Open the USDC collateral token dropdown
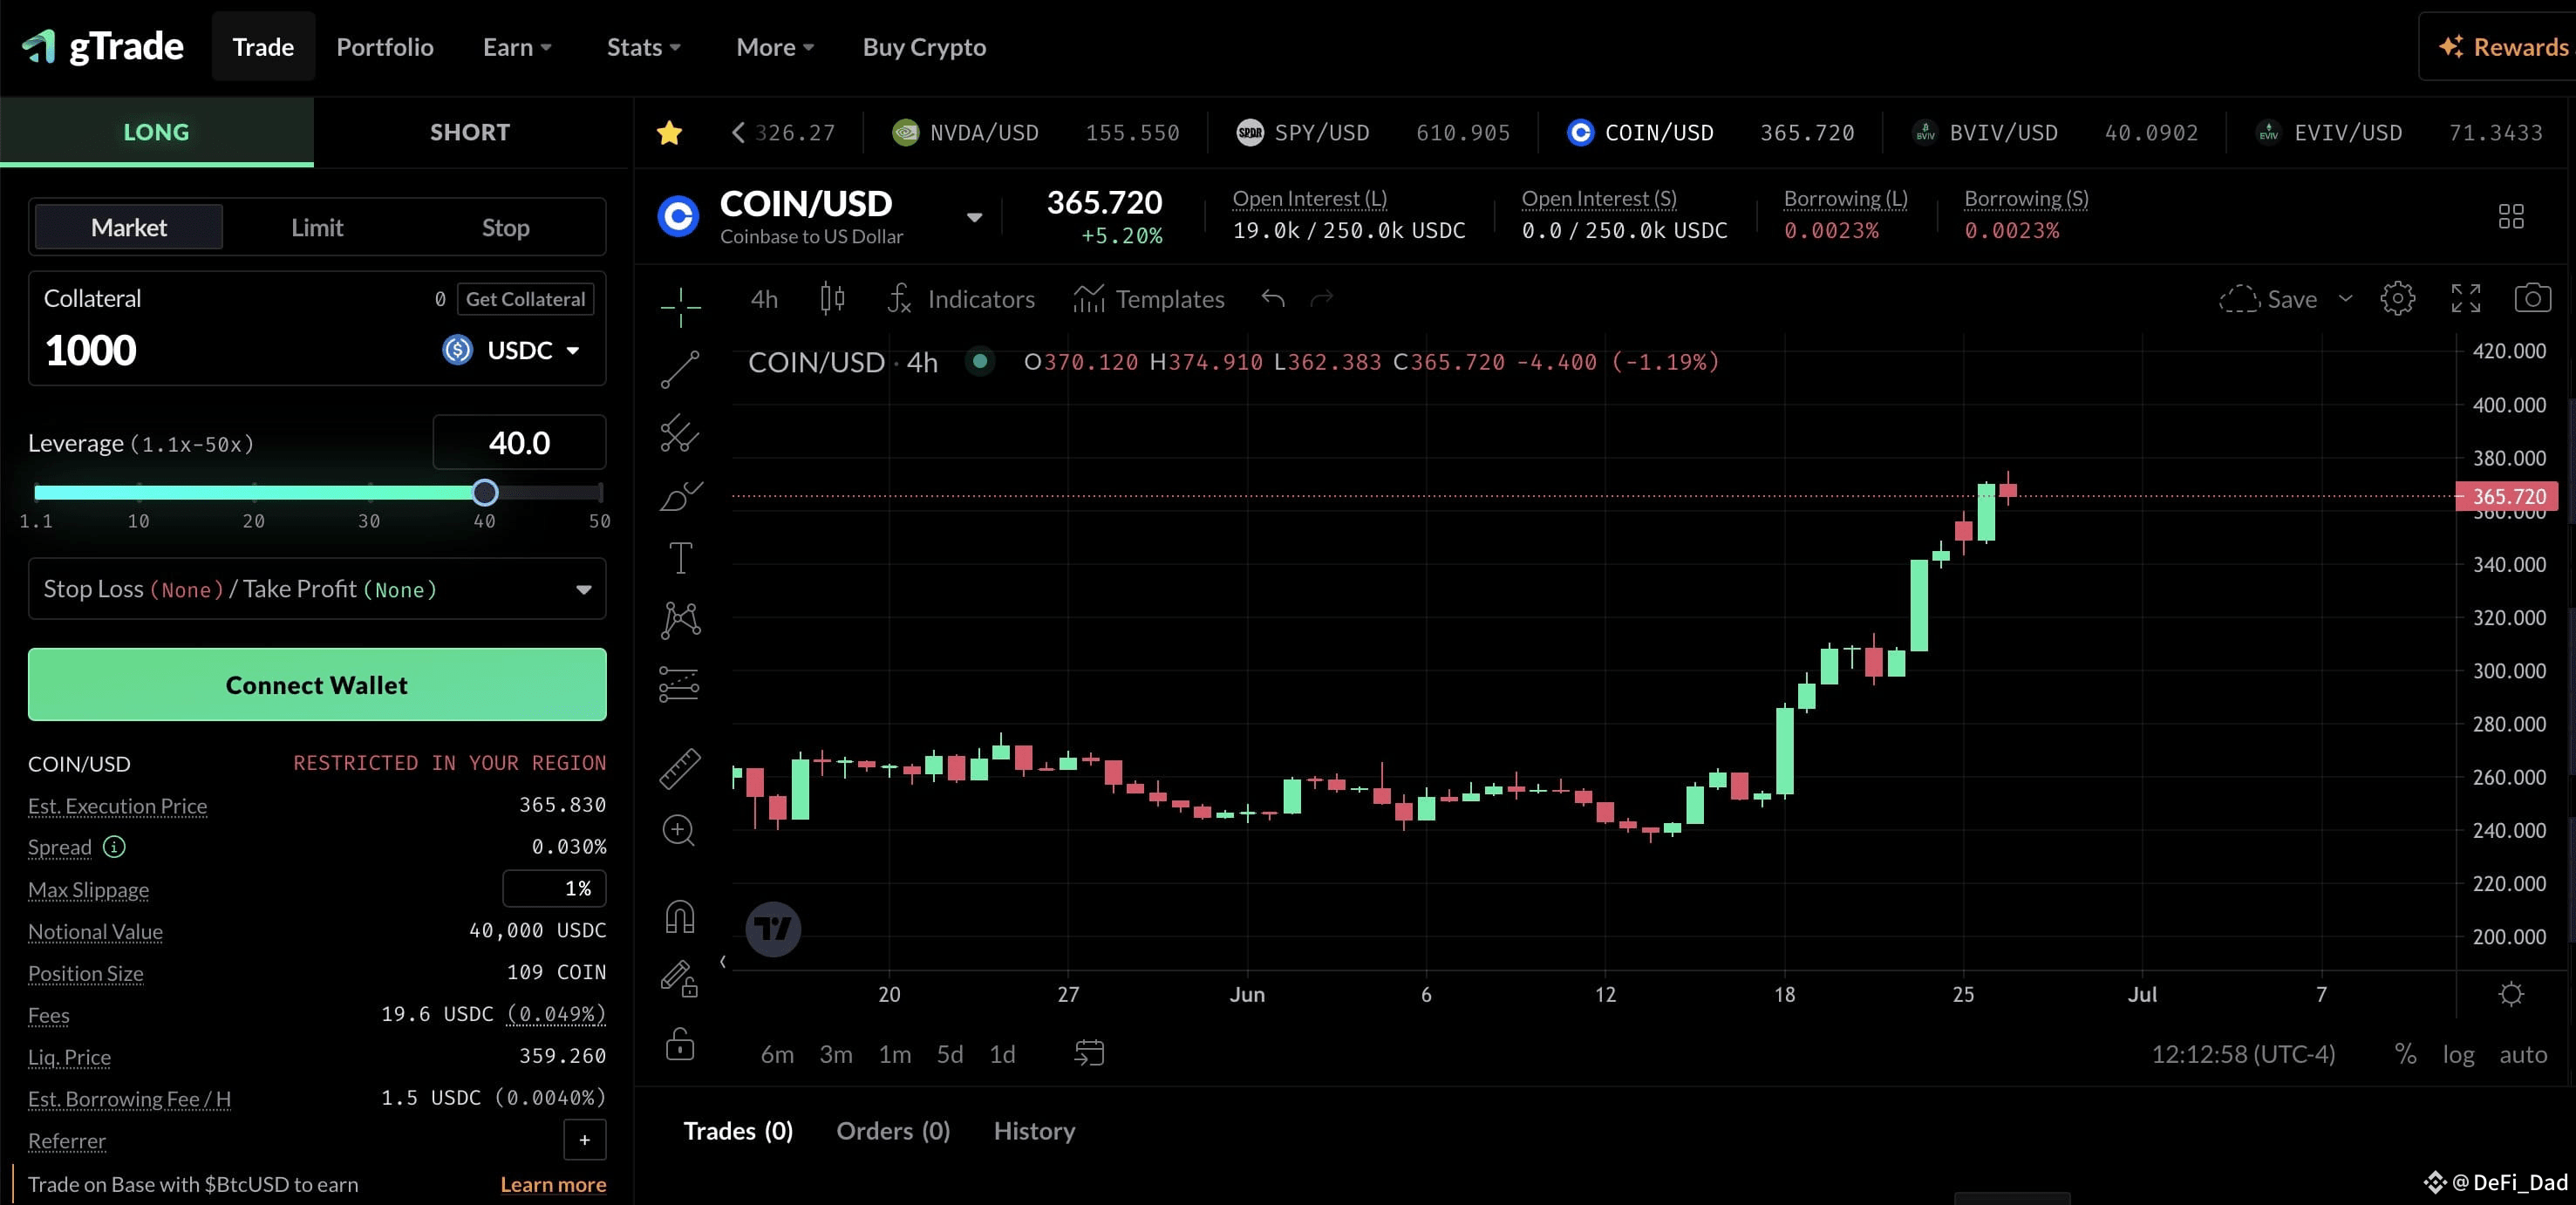Image resolution: width=2576 pixels, height=1205 pixels. click(511, 350)
